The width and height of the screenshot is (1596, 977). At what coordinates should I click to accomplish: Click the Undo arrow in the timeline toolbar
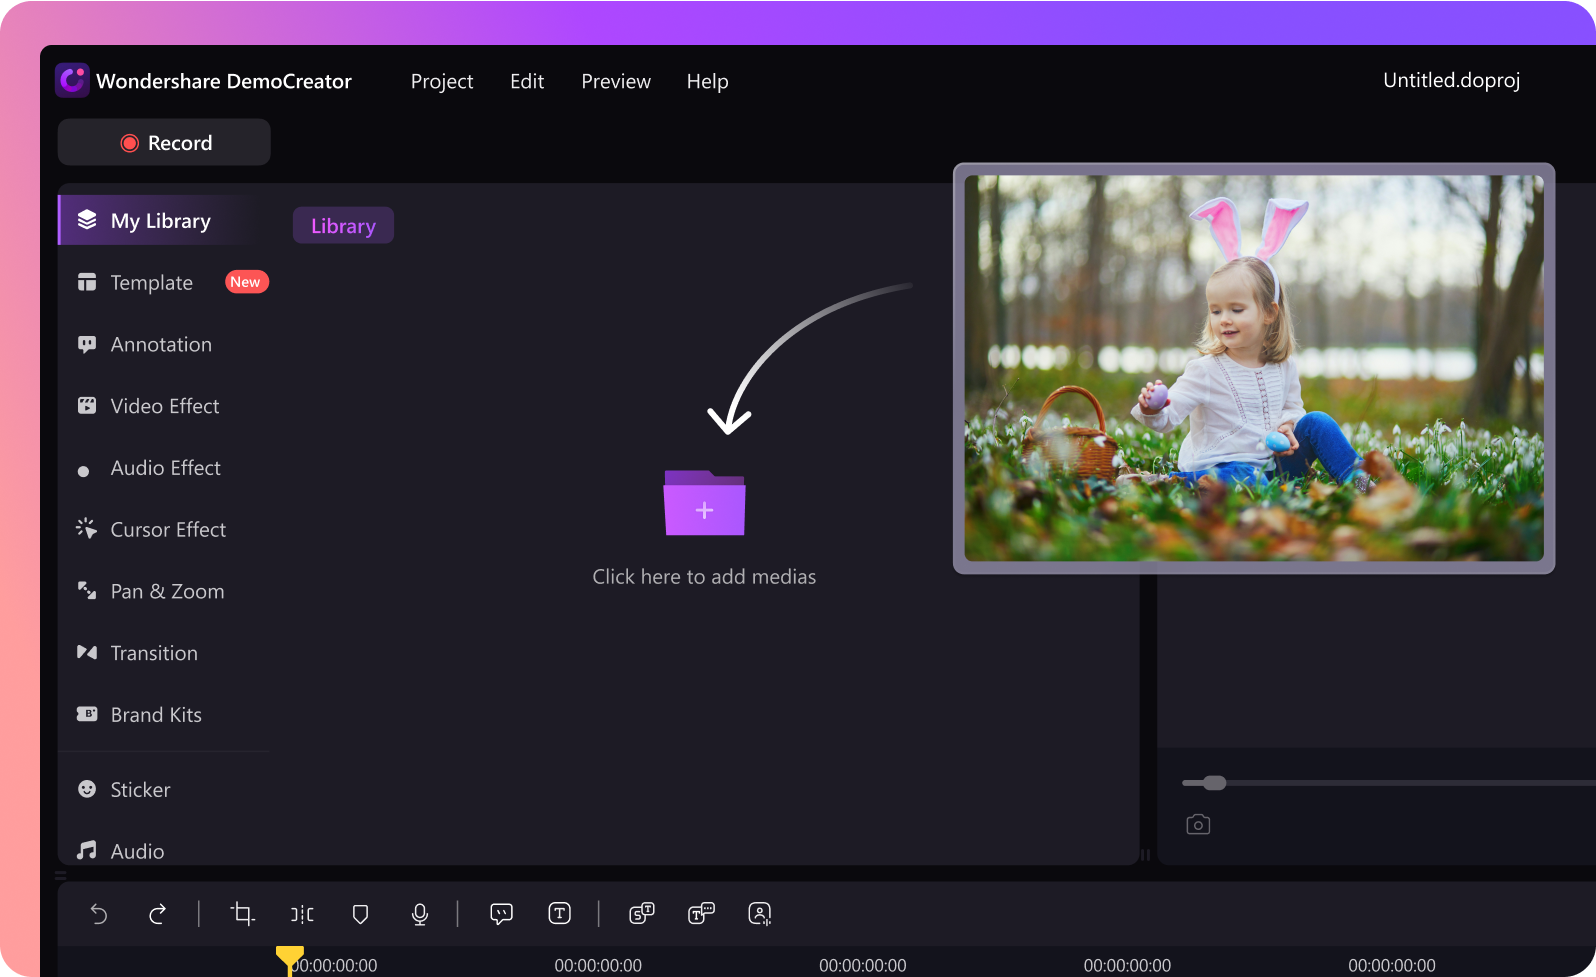click(98, 913)
